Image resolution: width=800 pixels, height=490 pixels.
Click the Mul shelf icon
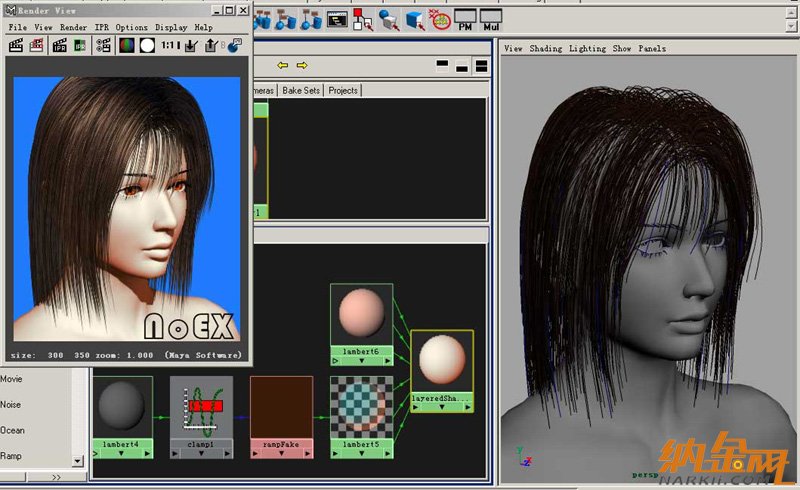[x=491, y=18]
